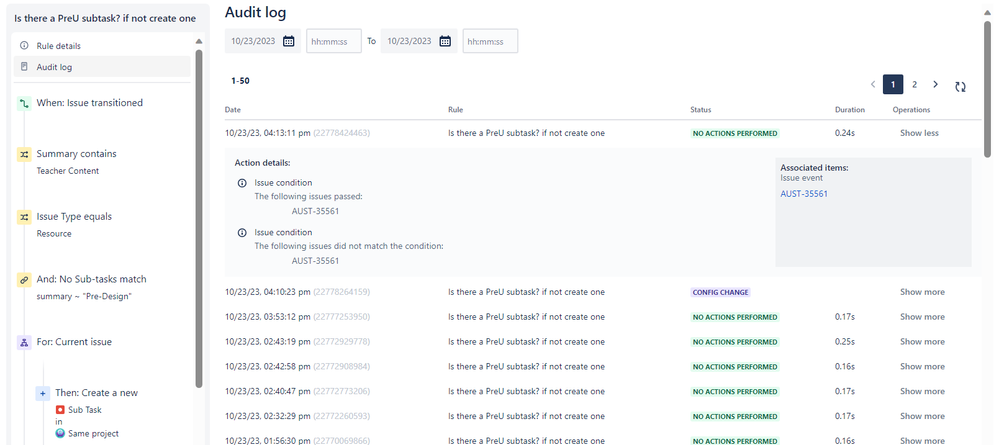Screen dimensions: 999x445
Task: Open the start date calendar icon
Action: pyautogui.click(x=288, y=41)
